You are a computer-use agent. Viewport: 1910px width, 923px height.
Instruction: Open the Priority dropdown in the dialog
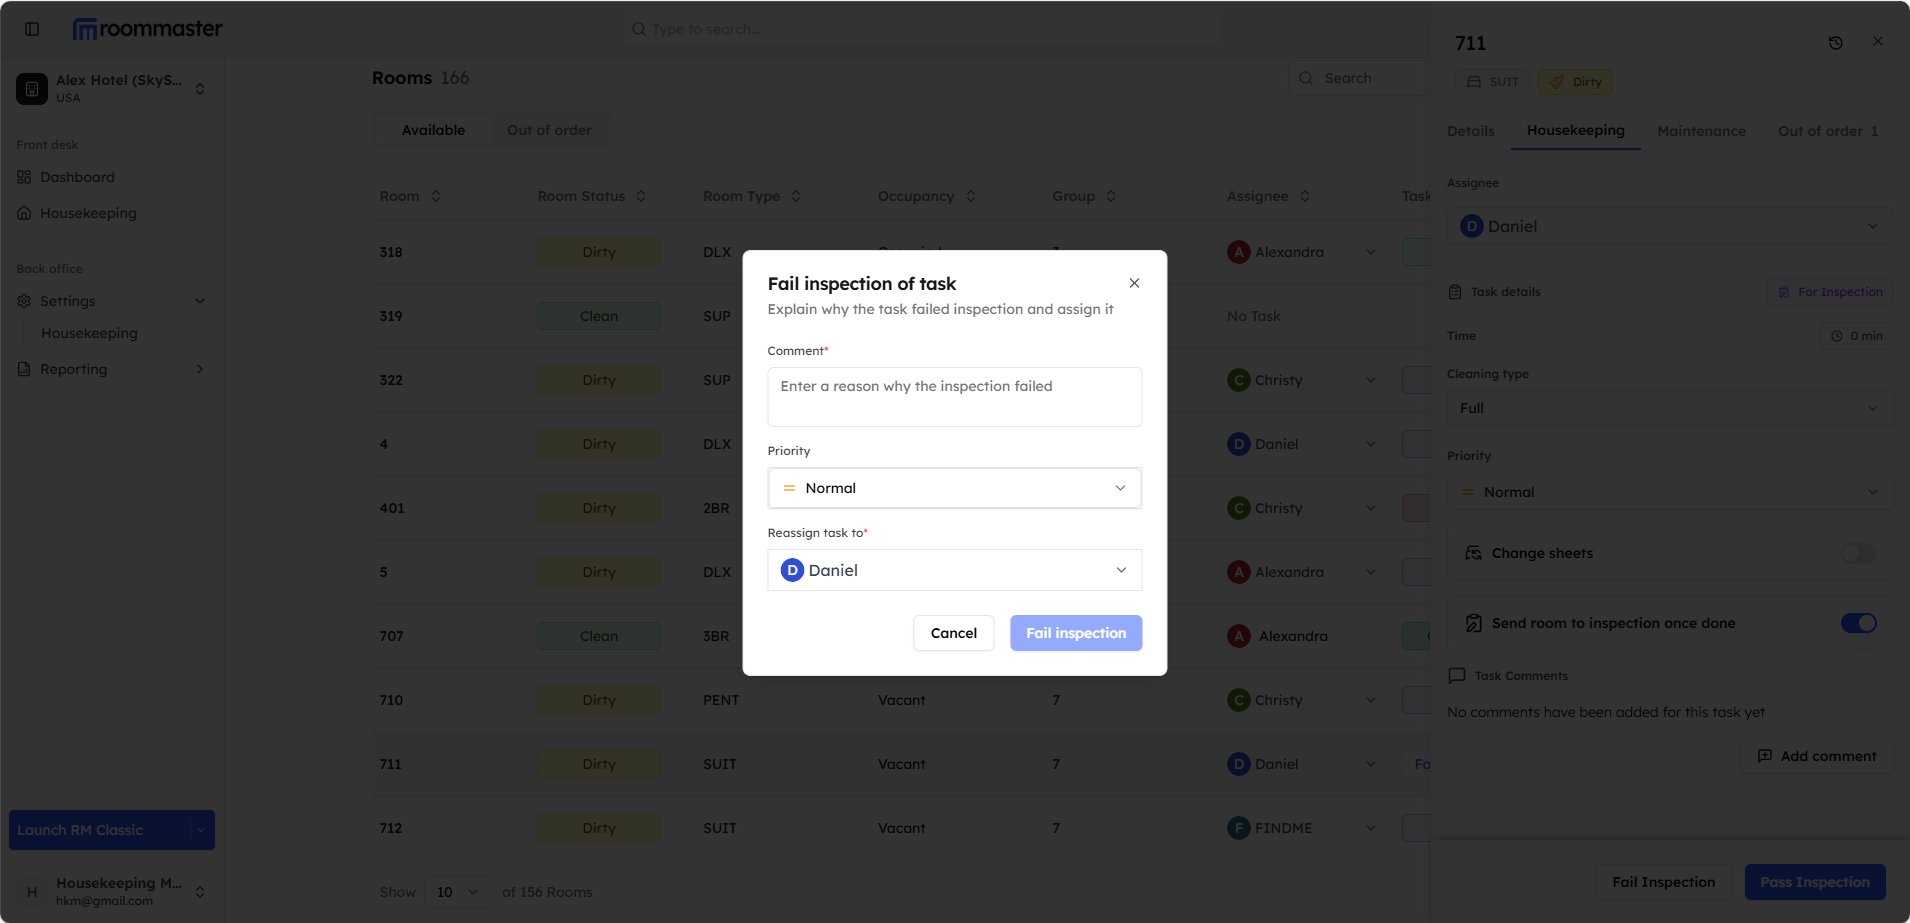tap(953, 487)
